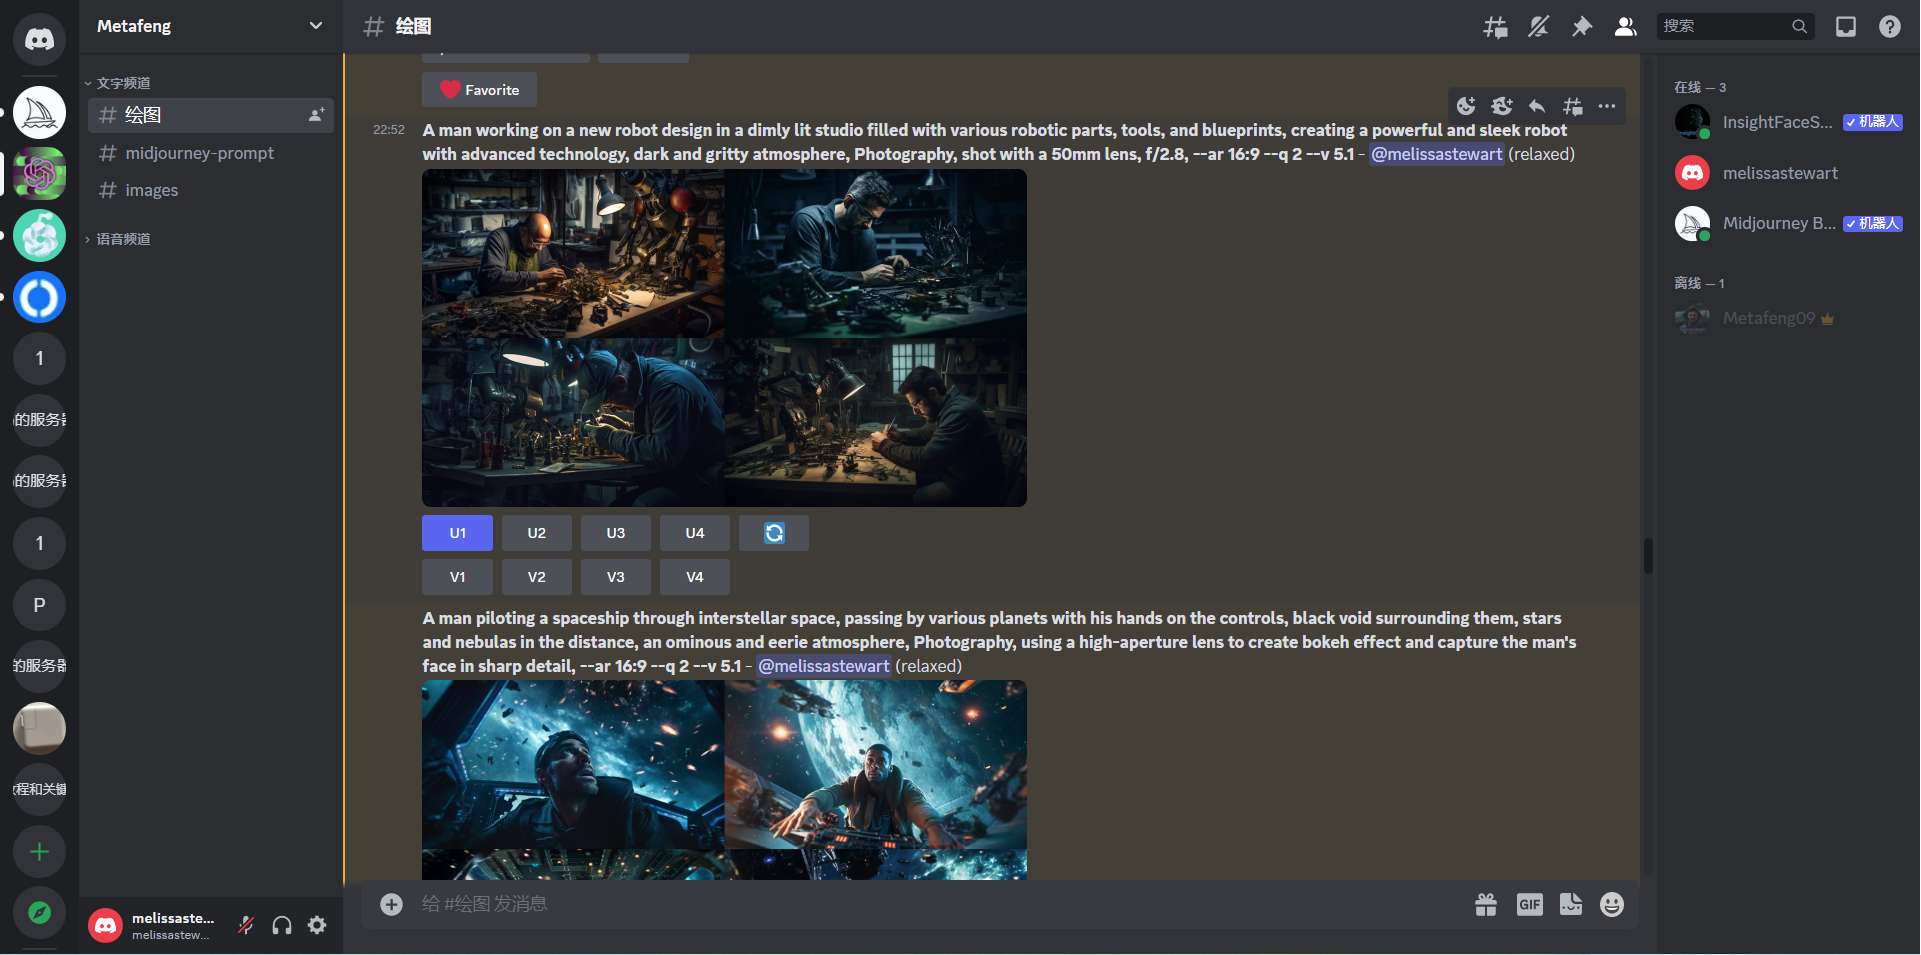Re-roll the robot design images
This screenshot has width=1921, height=955.
point(774,533)
